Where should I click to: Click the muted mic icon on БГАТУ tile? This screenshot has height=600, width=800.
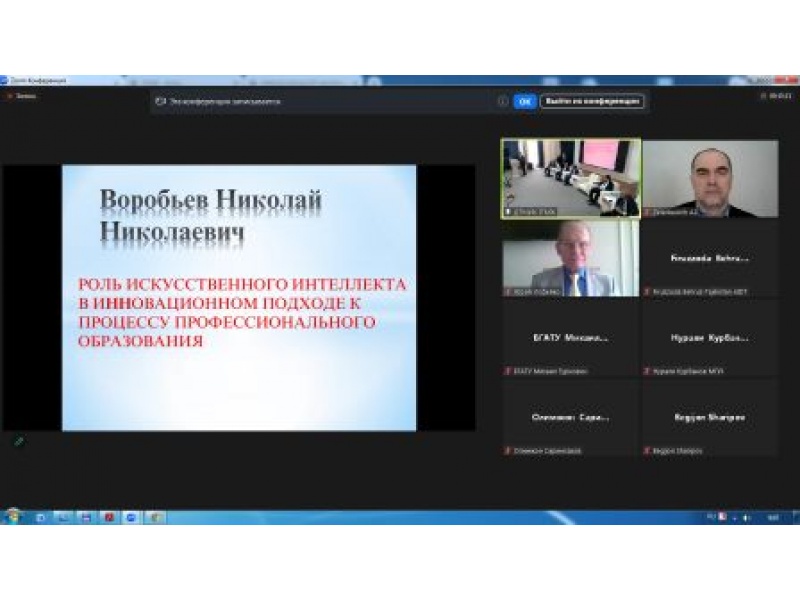[508, 371]
